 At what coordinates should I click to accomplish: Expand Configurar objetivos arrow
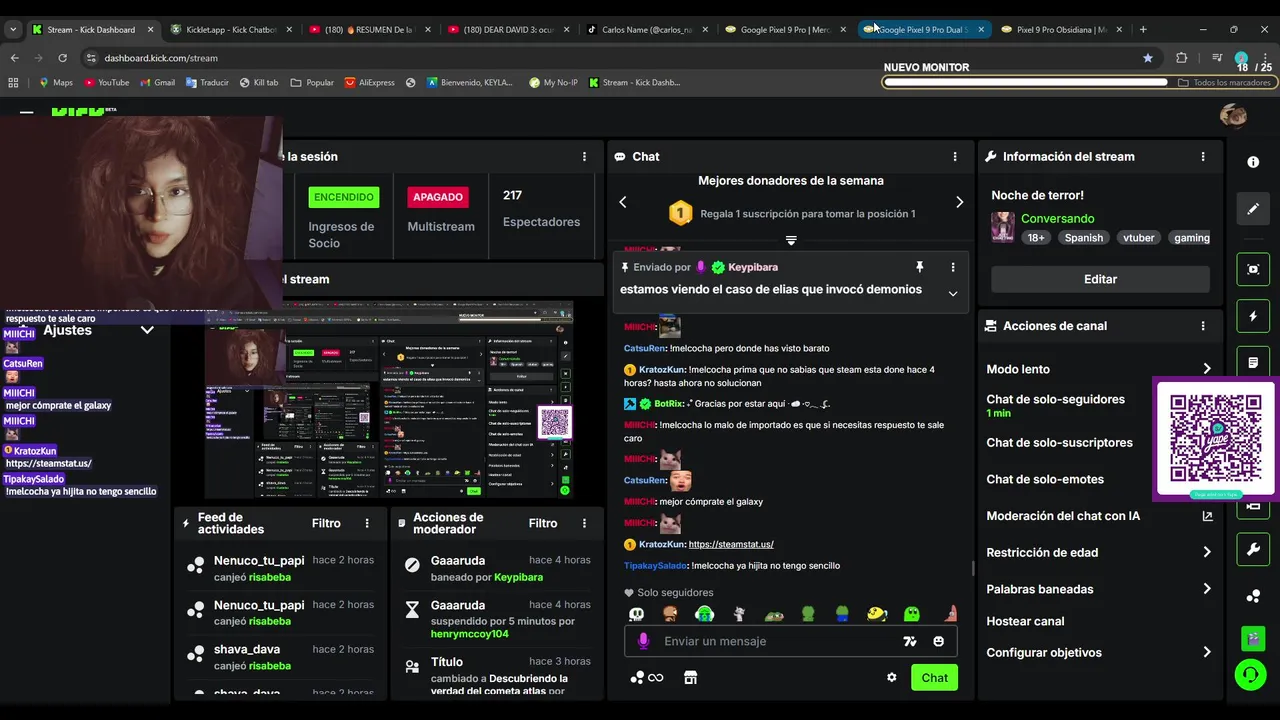(1207, 652)
